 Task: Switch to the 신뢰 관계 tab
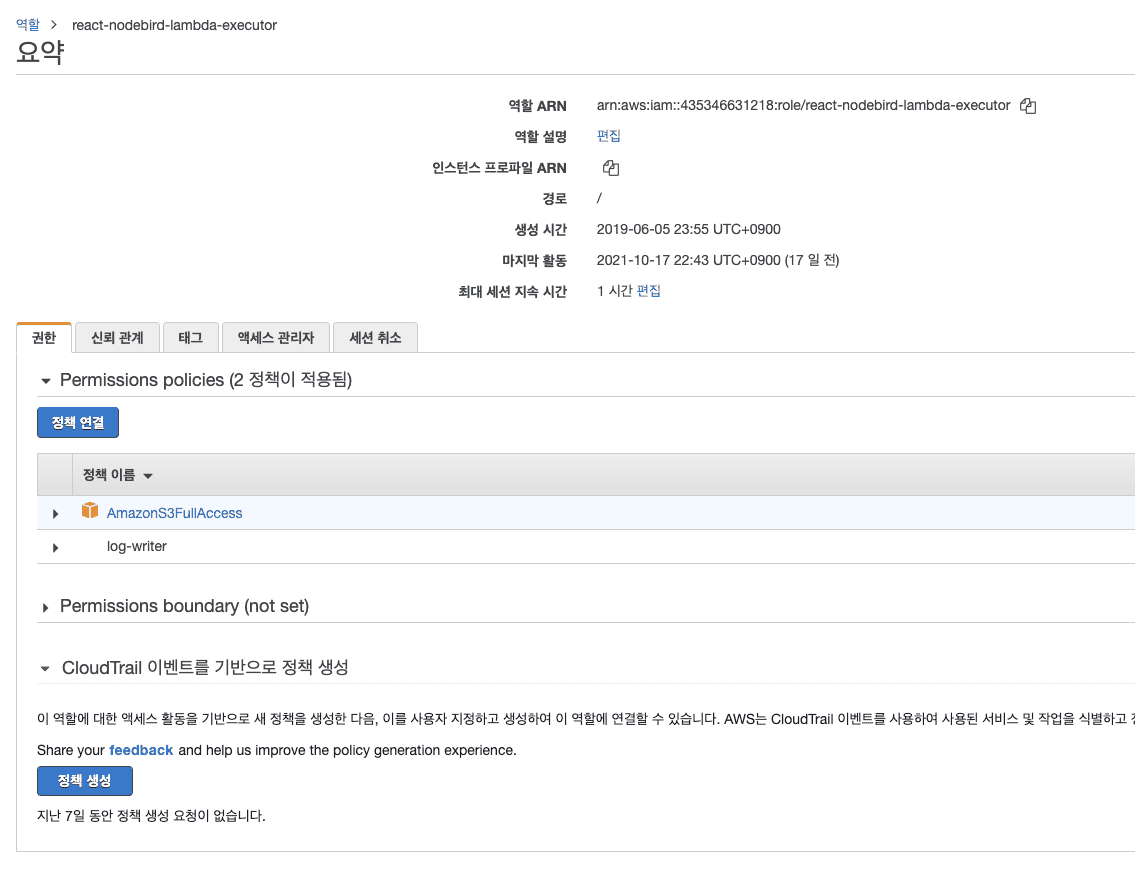coord(117,338)
